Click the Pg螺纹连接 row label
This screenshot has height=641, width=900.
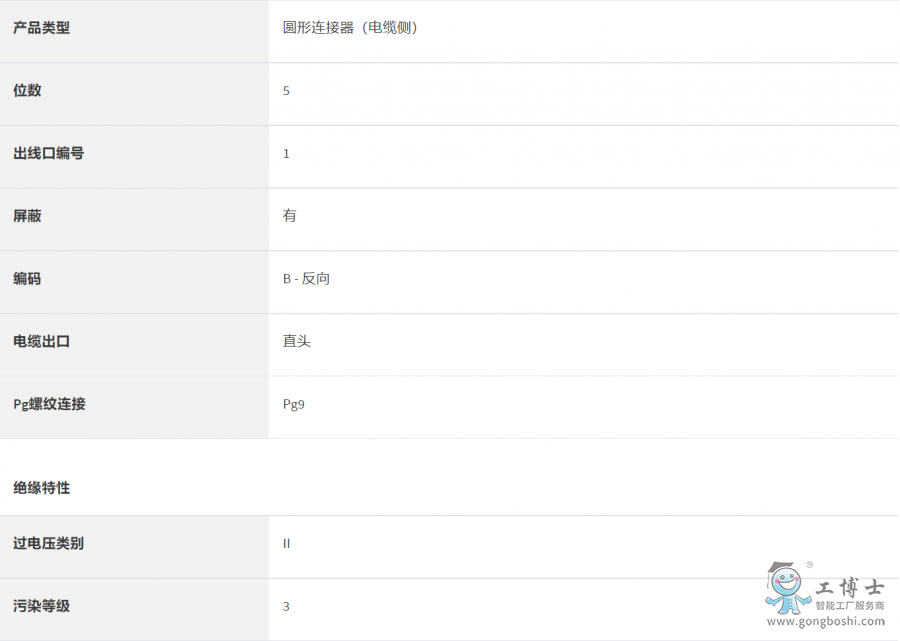pos(49,405)
